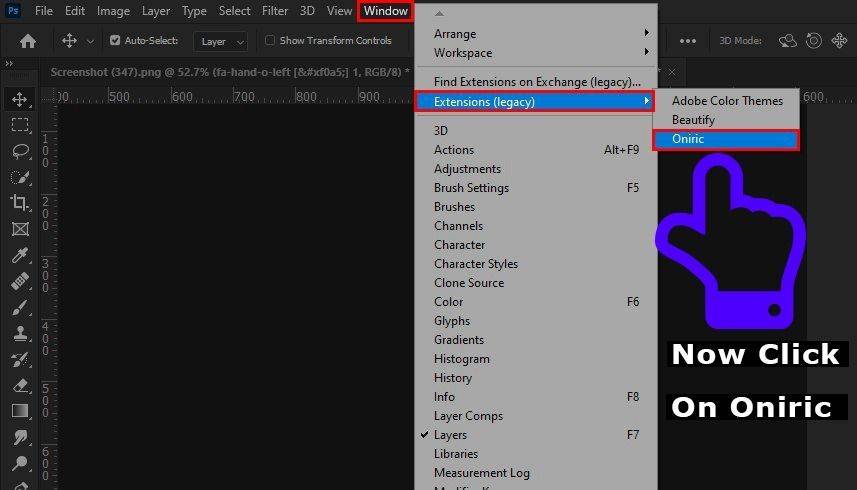857x490 pixels.
Task: Toggle the Auto-Select checkbox
Action: click(115, 40)
